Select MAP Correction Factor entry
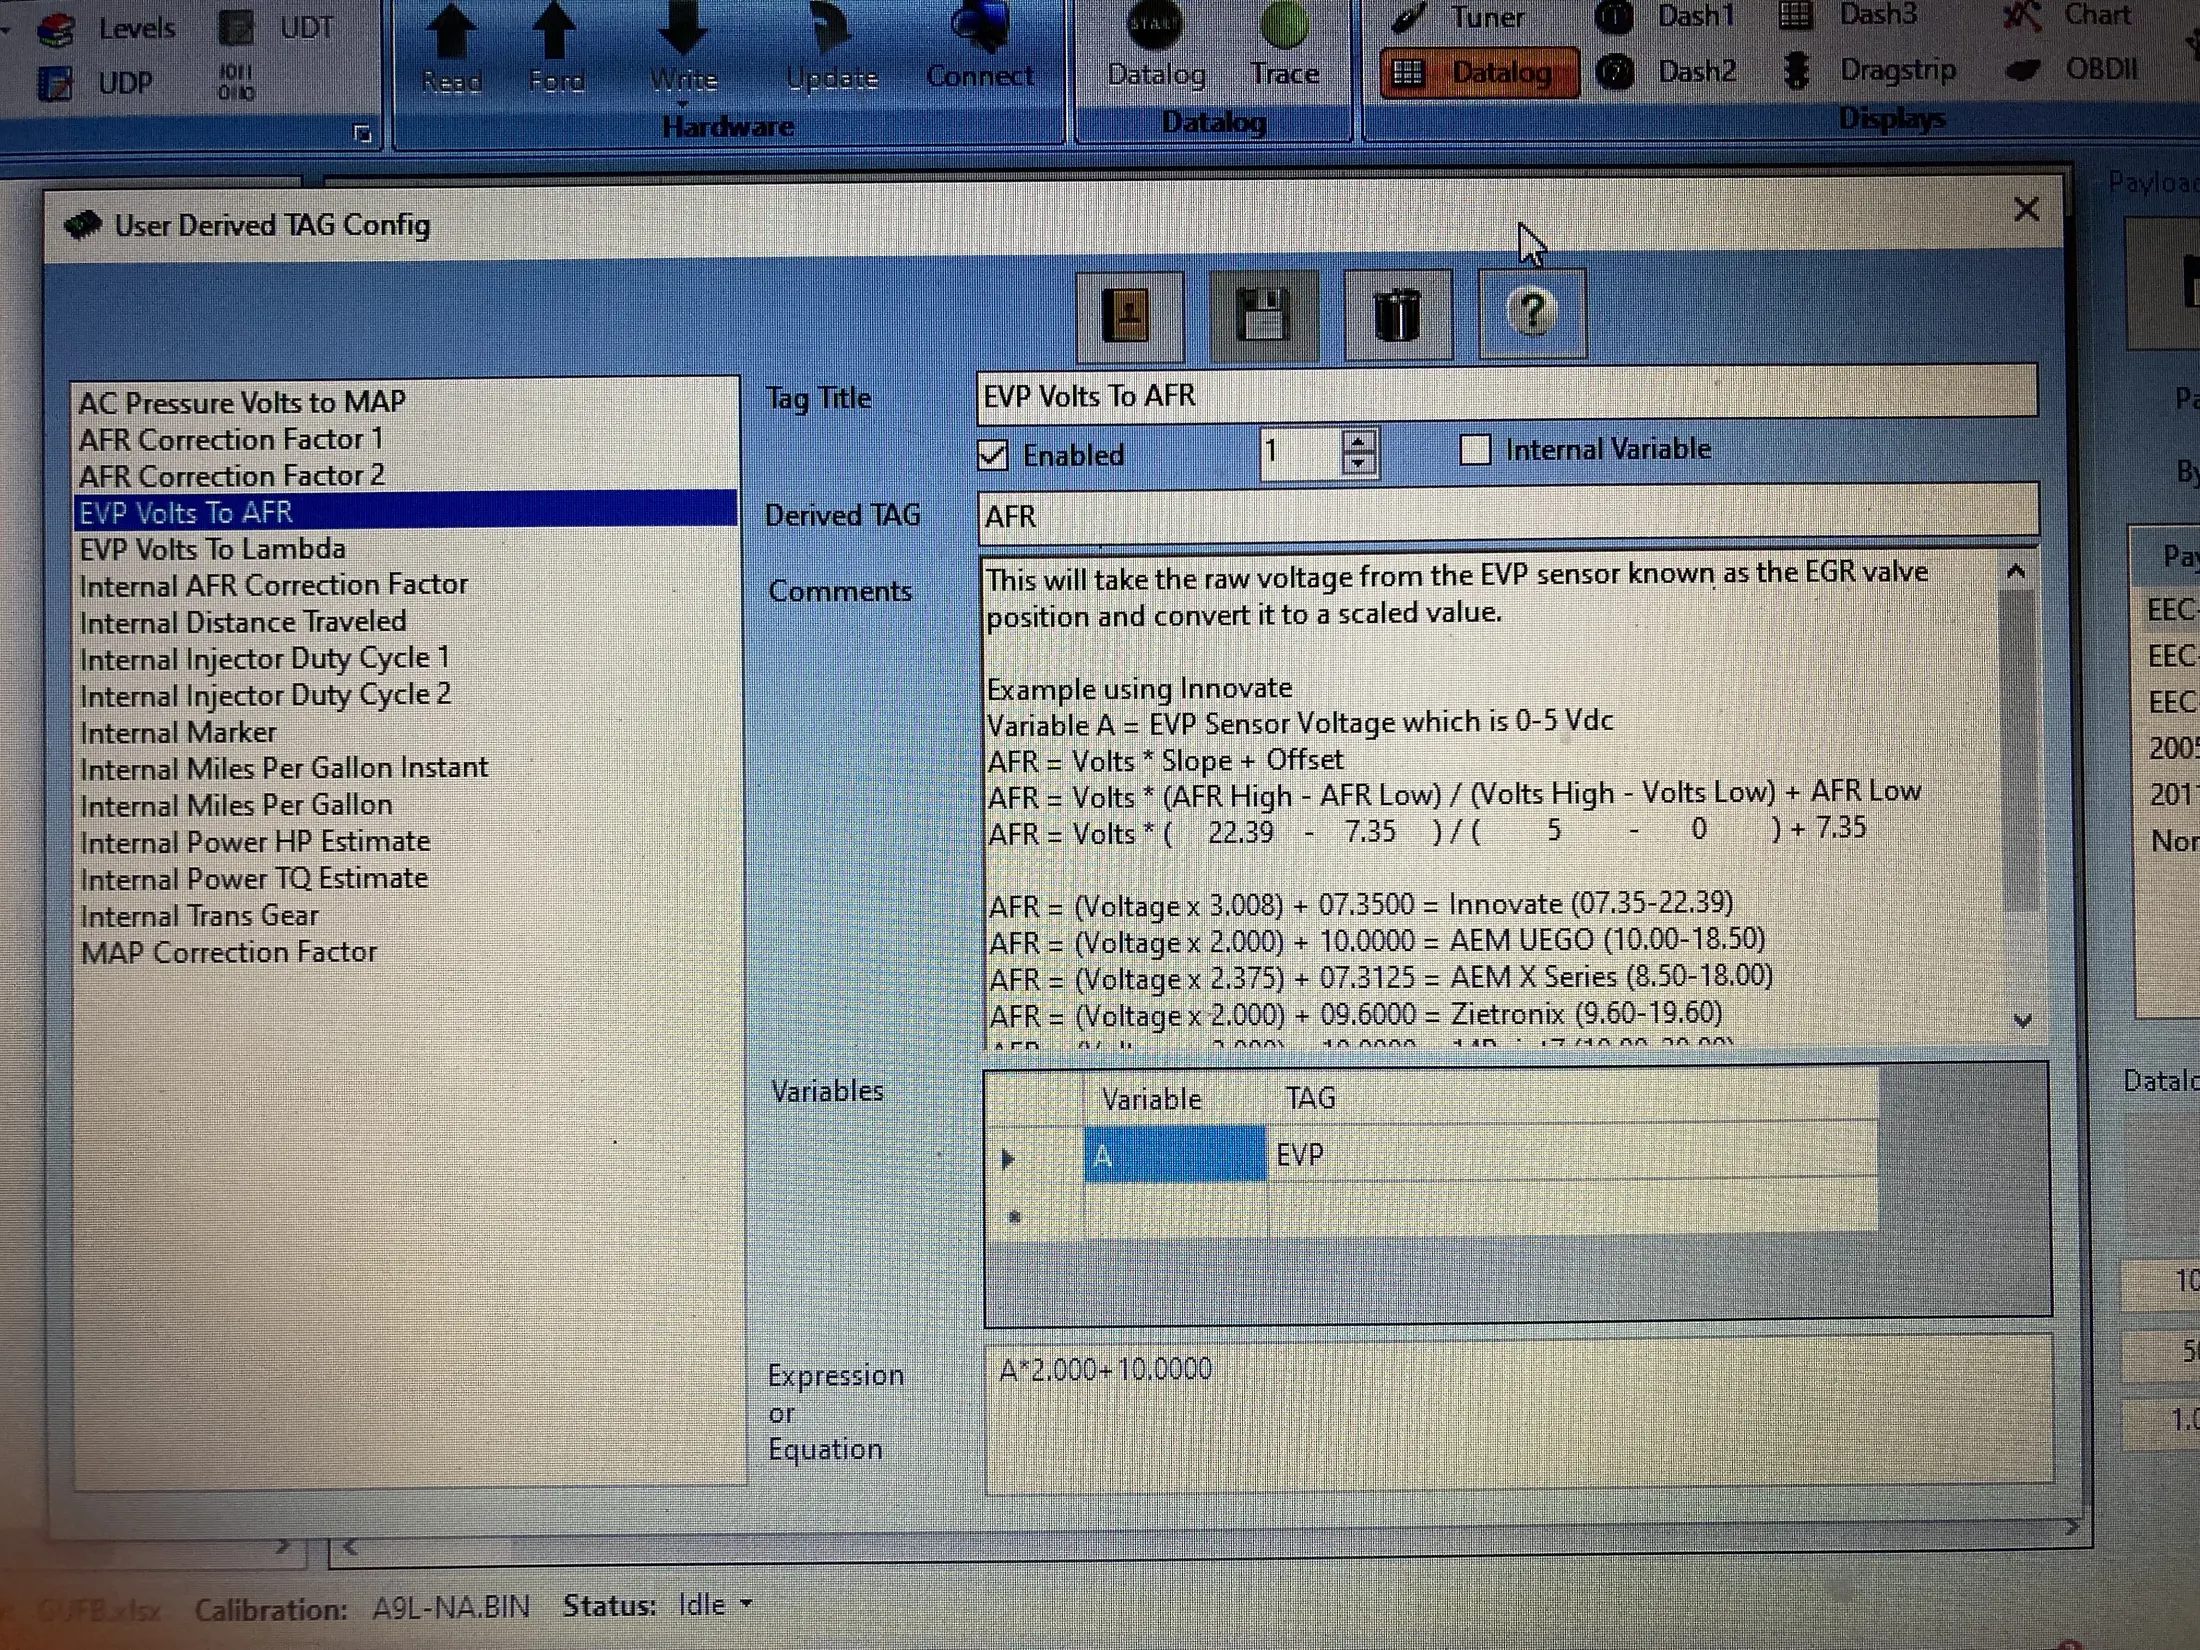2200x1650 pixels. [229, 952]
